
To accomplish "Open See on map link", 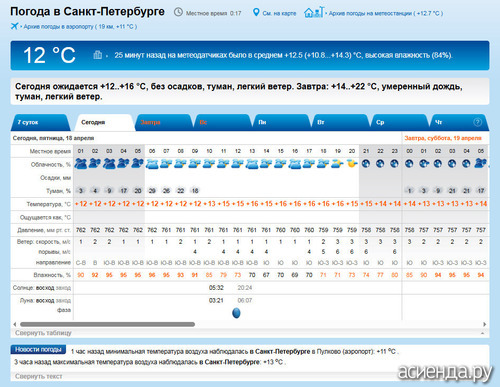I will 279,13.
